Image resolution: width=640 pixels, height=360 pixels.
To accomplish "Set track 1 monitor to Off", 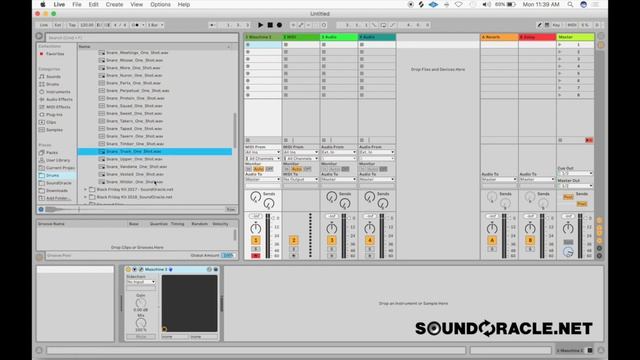I will pos(269,169).
